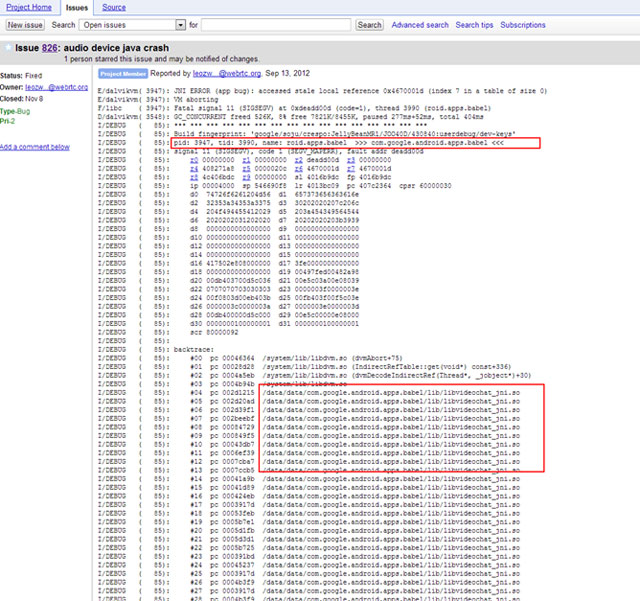Viewport: 640px width, 601px height.
Task: Click the Project Member badge
Action: [x=124, y=73]
